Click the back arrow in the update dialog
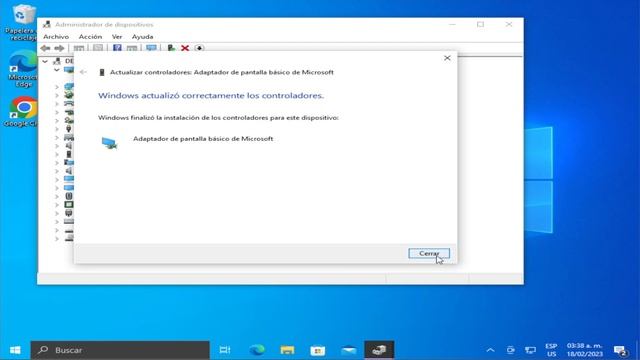Screen dimensions: 640x360 tap(83, 72)
